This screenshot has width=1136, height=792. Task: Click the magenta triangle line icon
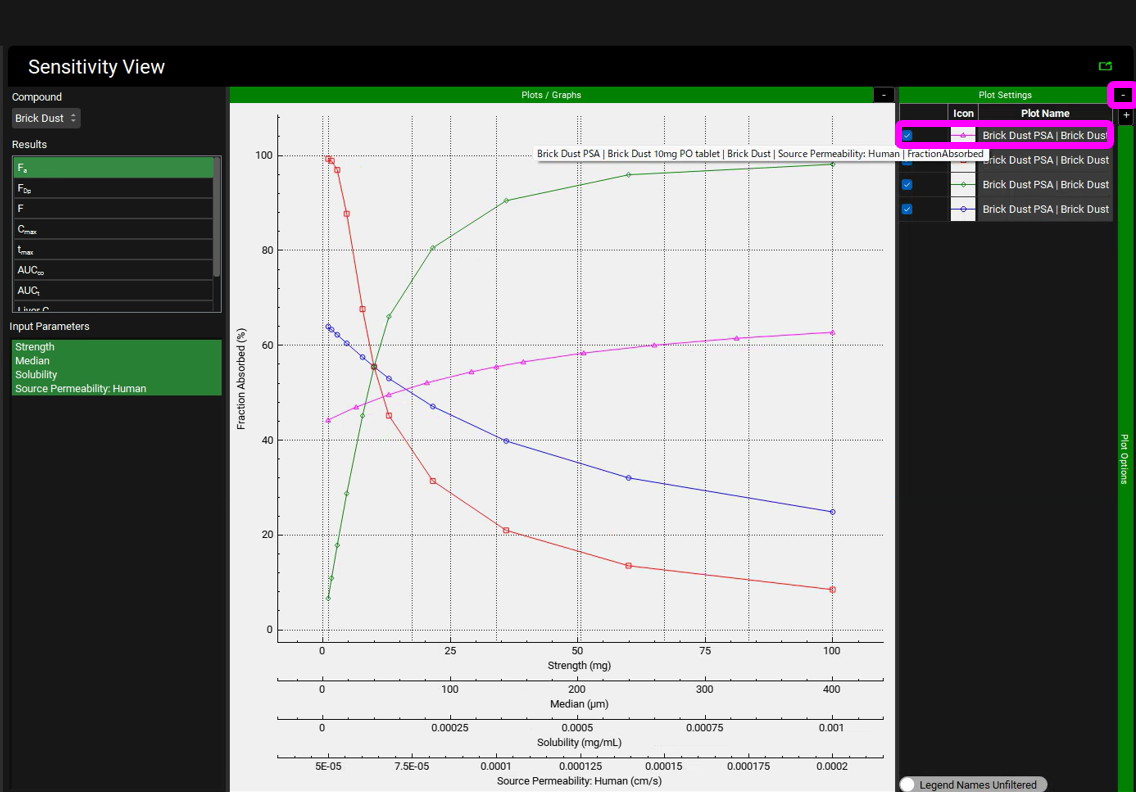click(963, 135)
